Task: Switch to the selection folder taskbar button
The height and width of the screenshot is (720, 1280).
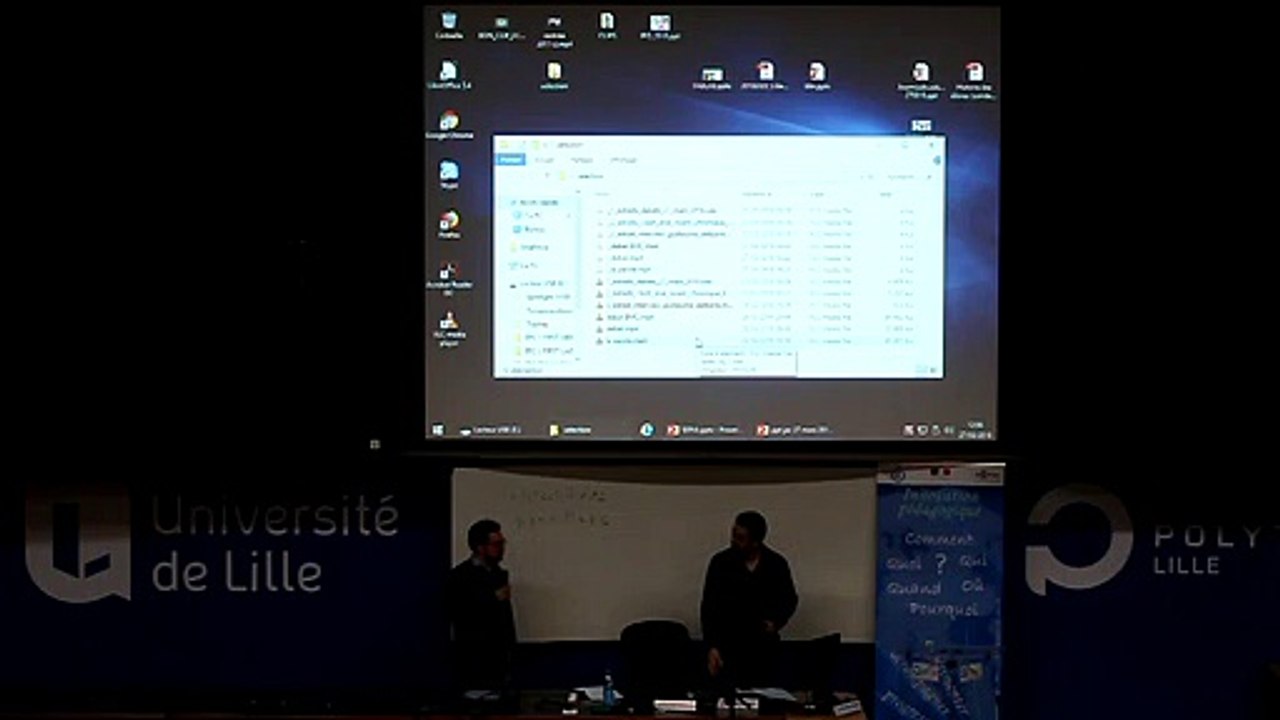Action: [x=570, y=430]
